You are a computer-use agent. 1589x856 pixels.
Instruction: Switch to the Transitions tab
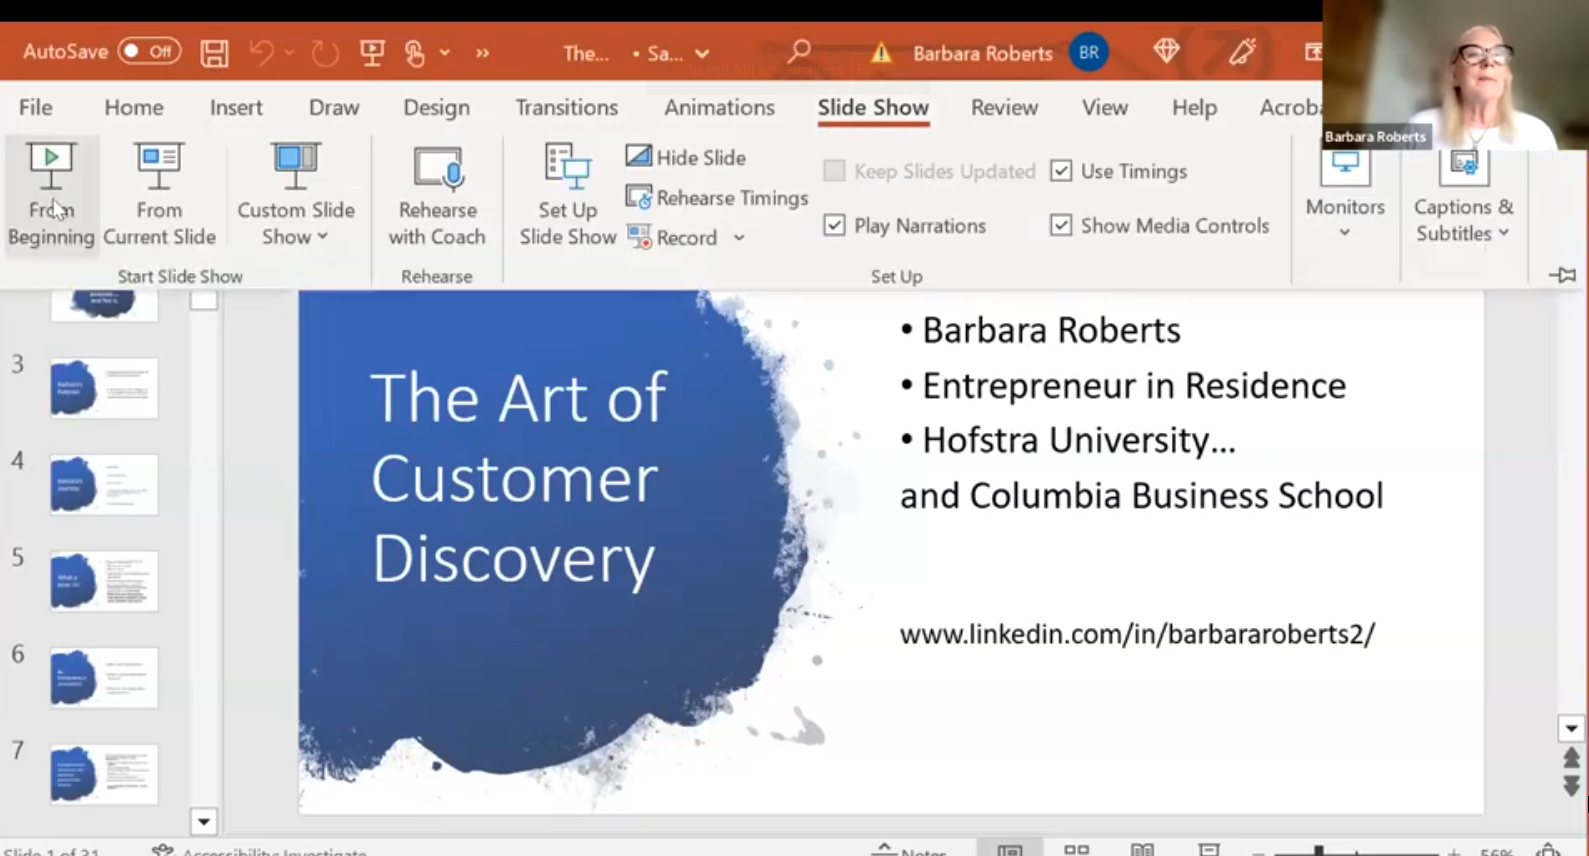(x=566, y=107)
